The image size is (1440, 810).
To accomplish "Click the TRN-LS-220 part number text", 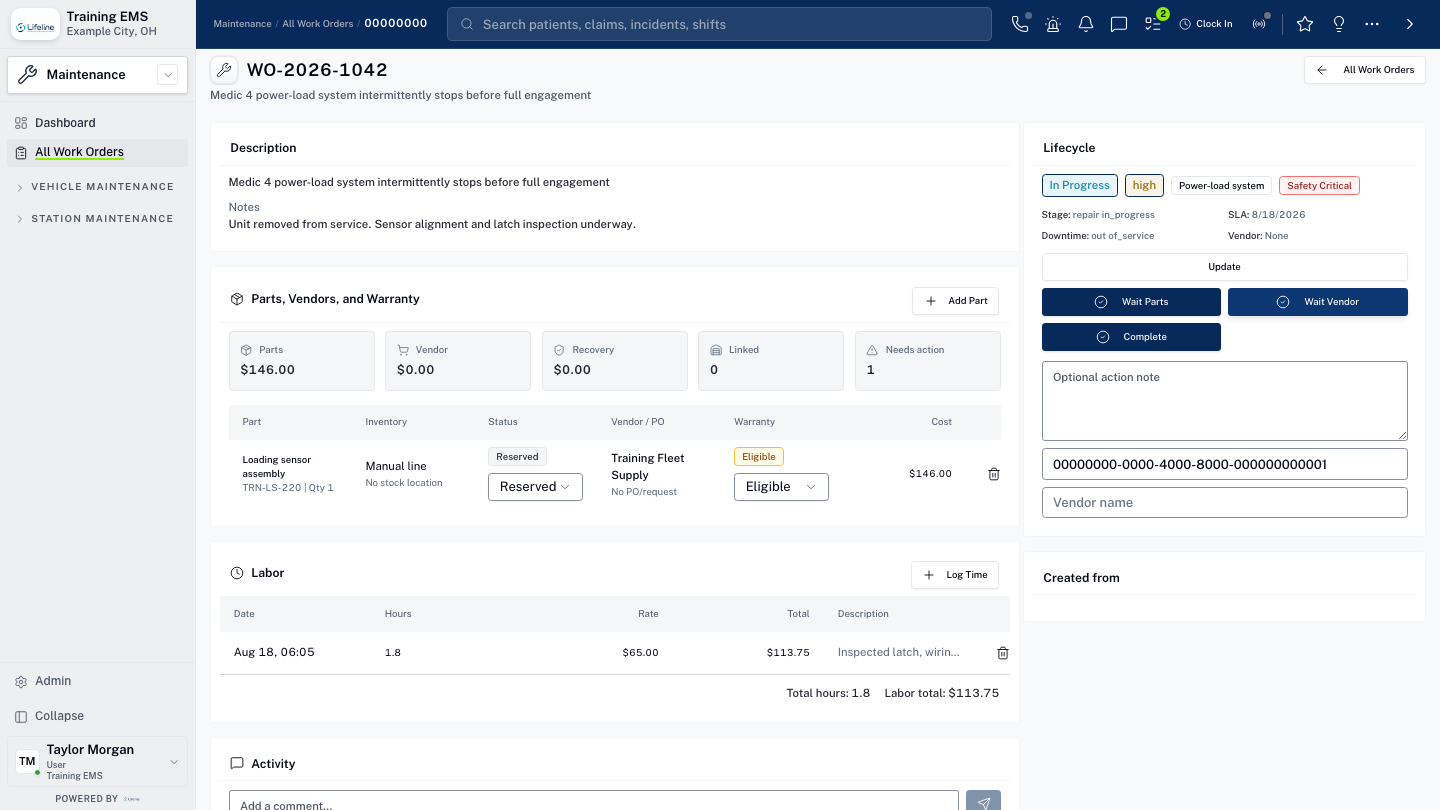I will 272,488.
